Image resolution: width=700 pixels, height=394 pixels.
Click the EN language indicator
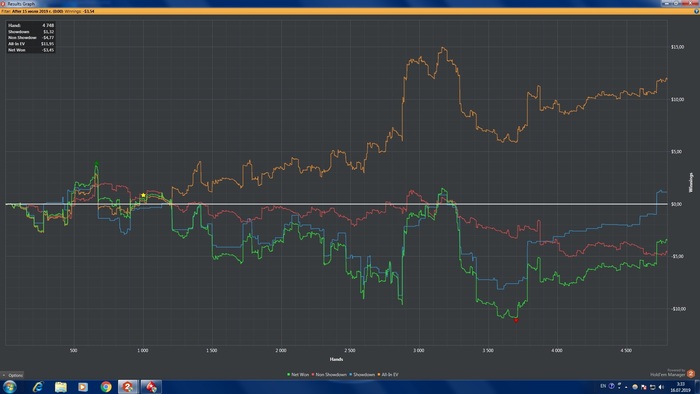603,386
